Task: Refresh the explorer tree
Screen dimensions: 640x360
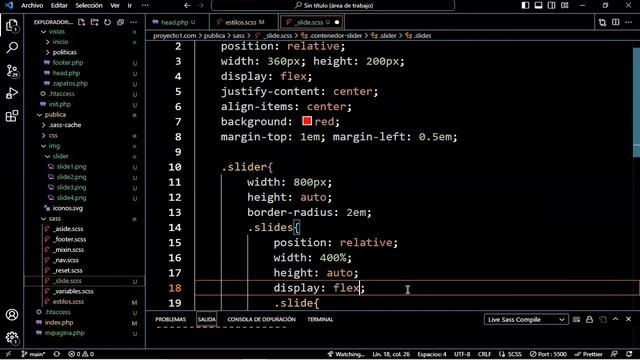Action: click(x=108, y=22)
